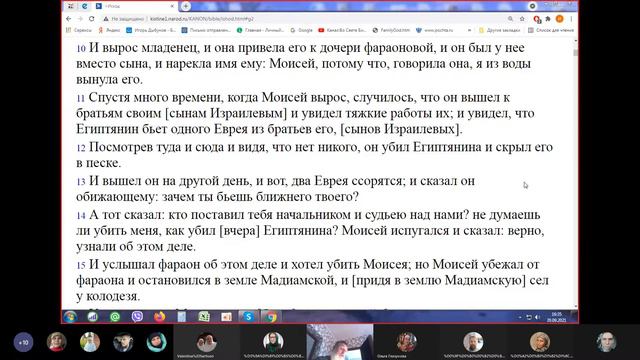Close the active Исход tab
The height and width of the screenshot is (360, 640).
(172, 6)
